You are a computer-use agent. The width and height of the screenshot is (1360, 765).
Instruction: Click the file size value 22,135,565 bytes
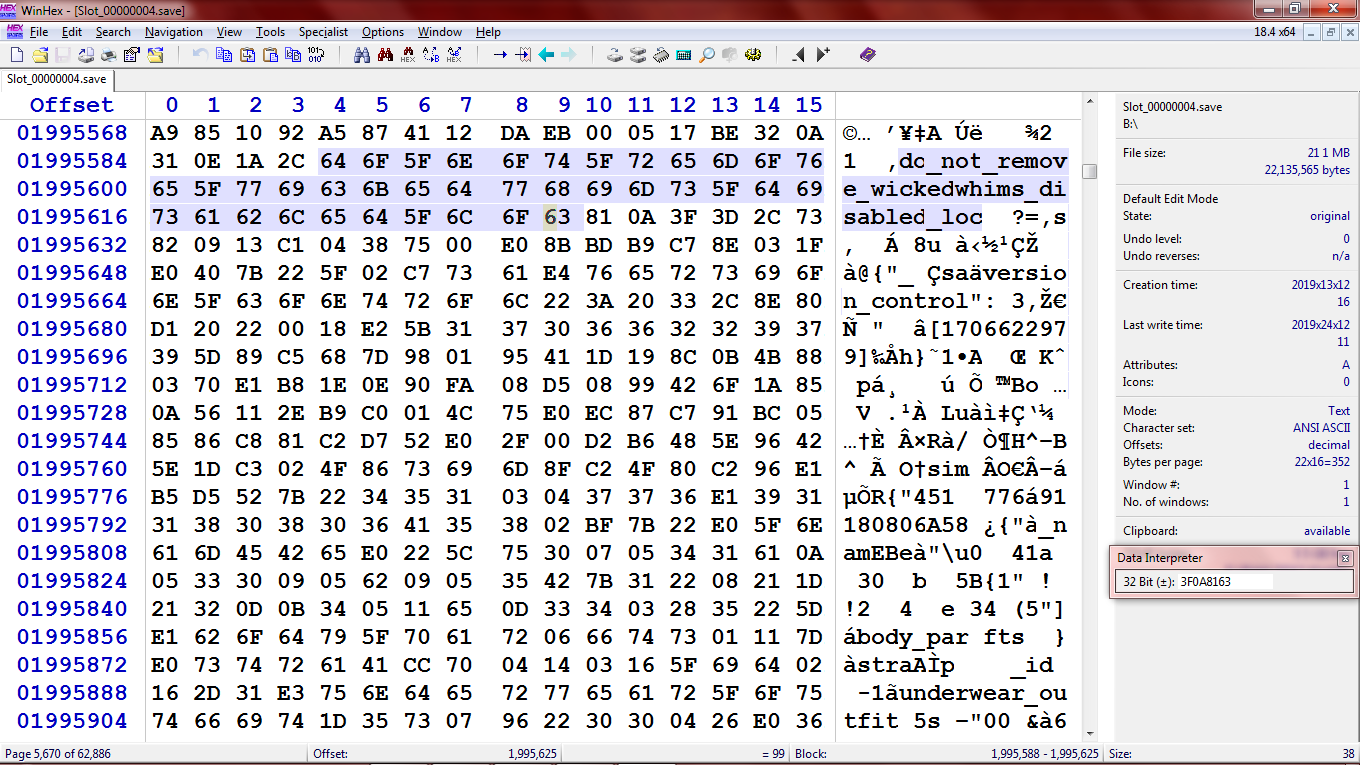[x=1308, y=170]
